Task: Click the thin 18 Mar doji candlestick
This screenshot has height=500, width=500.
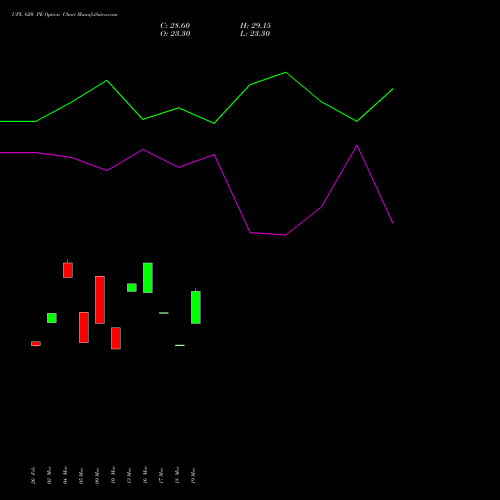Action: [x=180, y=345]
